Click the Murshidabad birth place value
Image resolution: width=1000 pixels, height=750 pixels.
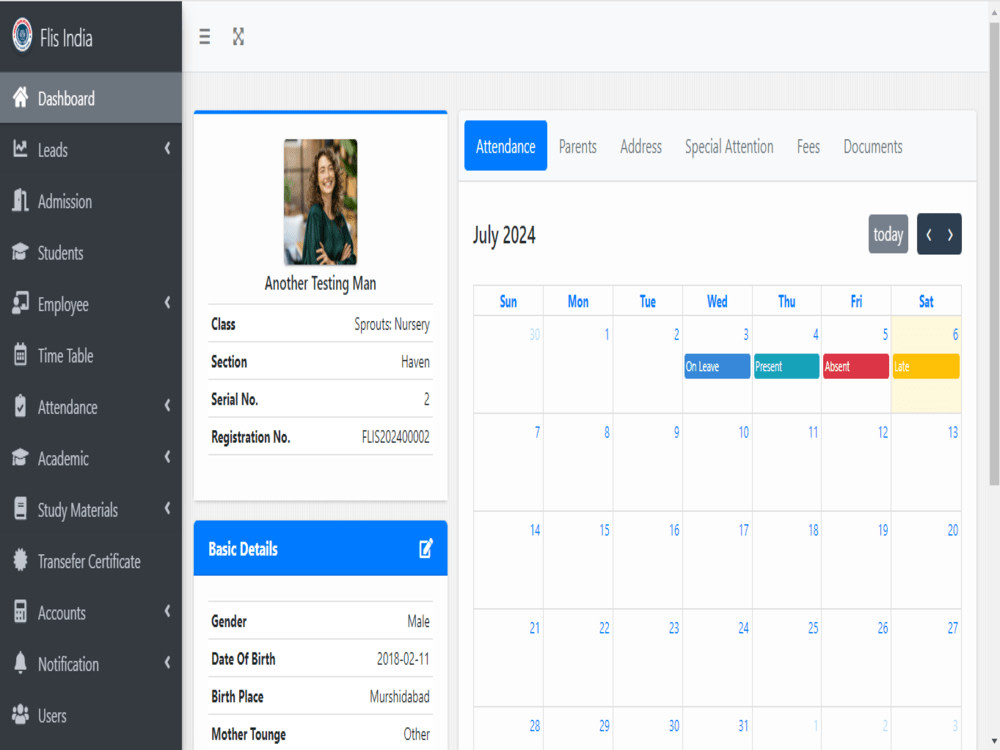pyautogui.click(x=399, y=696)
